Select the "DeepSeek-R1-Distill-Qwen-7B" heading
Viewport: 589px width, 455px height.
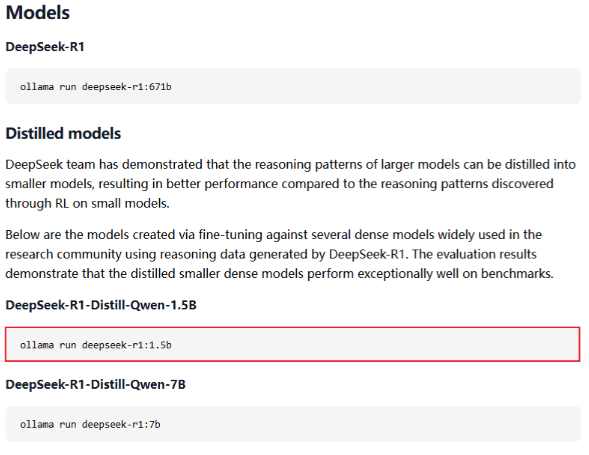pos(95,385)
